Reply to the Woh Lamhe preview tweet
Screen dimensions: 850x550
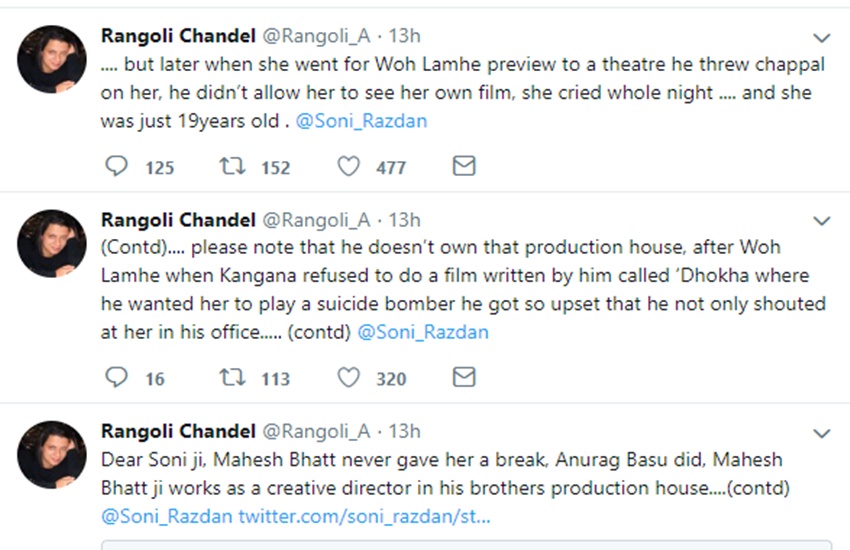tap(116, 166)
